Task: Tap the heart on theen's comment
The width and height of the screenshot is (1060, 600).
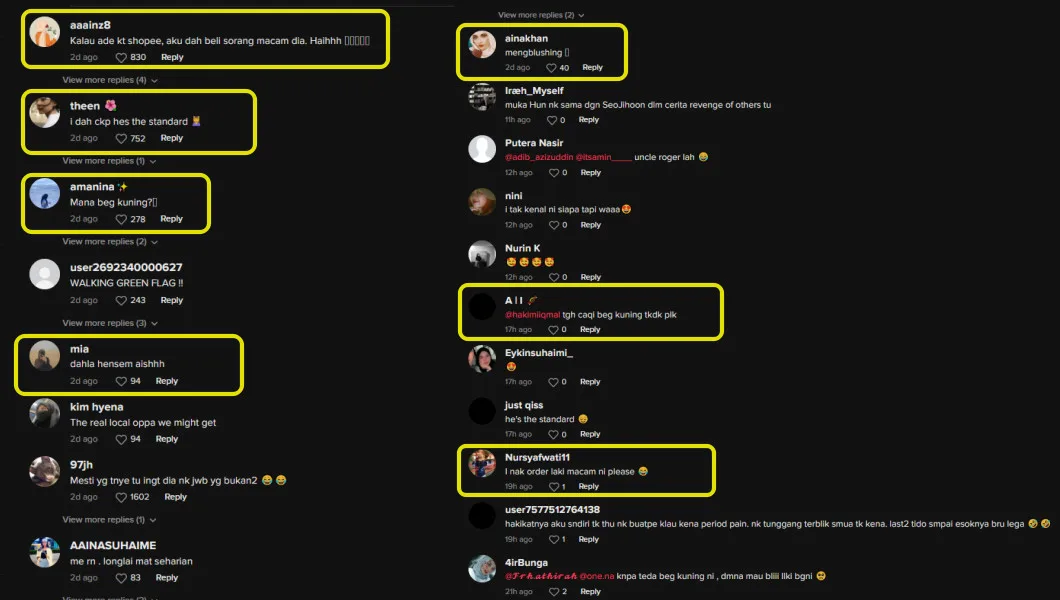Action: 121,139
